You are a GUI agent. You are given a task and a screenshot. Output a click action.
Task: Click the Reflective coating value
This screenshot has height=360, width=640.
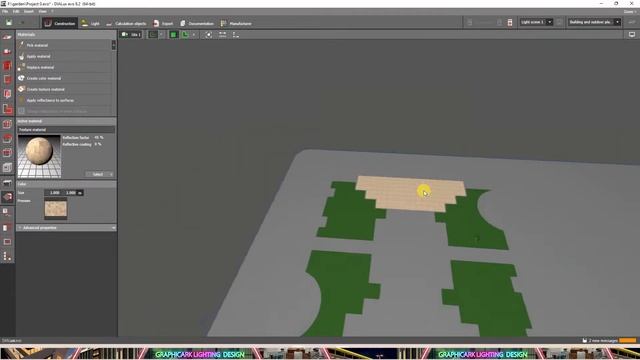[98, 144]
